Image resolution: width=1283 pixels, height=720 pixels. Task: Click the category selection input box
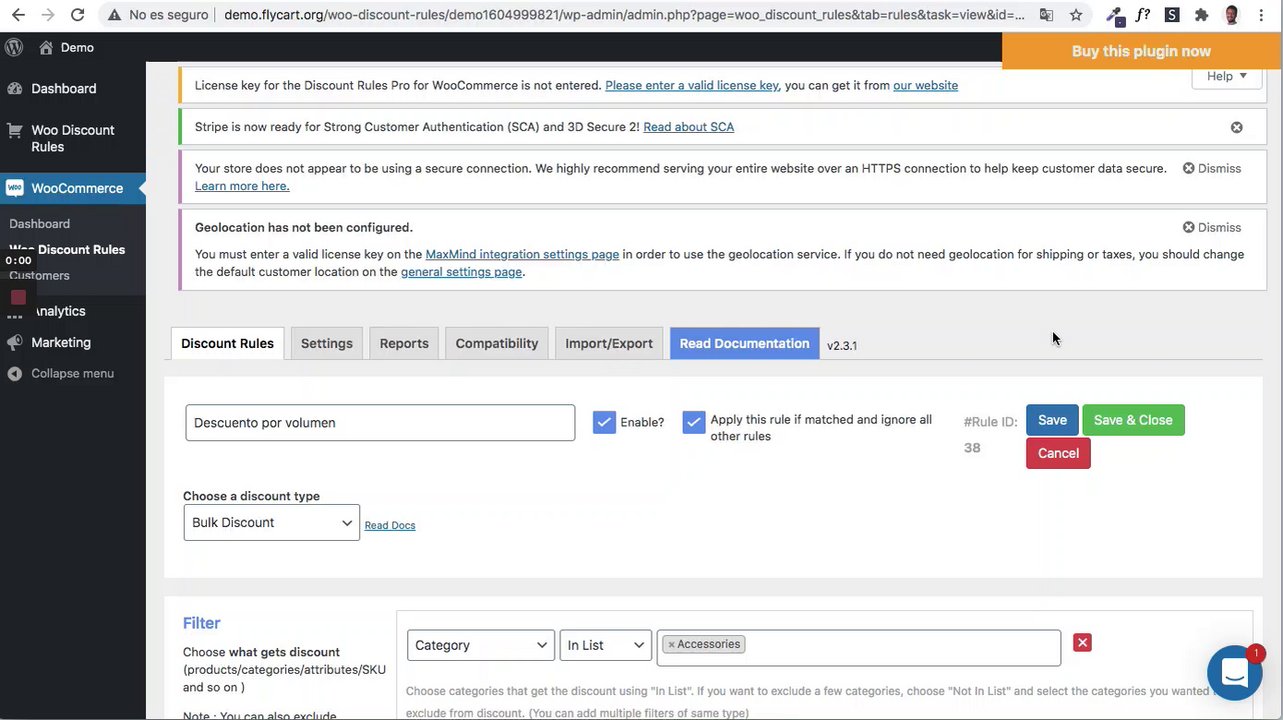click(859, 647)
